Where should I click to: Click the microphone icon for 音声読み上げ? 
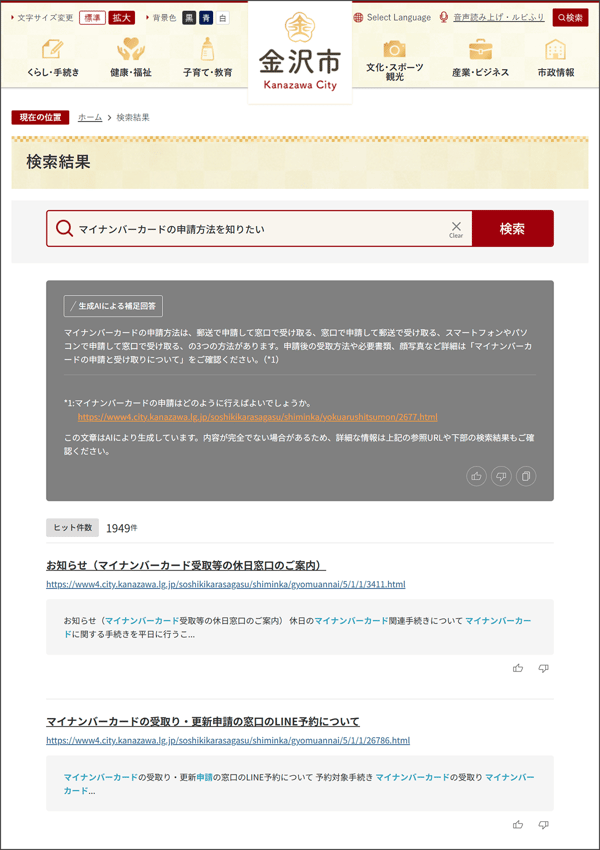(x=444, y=17)
